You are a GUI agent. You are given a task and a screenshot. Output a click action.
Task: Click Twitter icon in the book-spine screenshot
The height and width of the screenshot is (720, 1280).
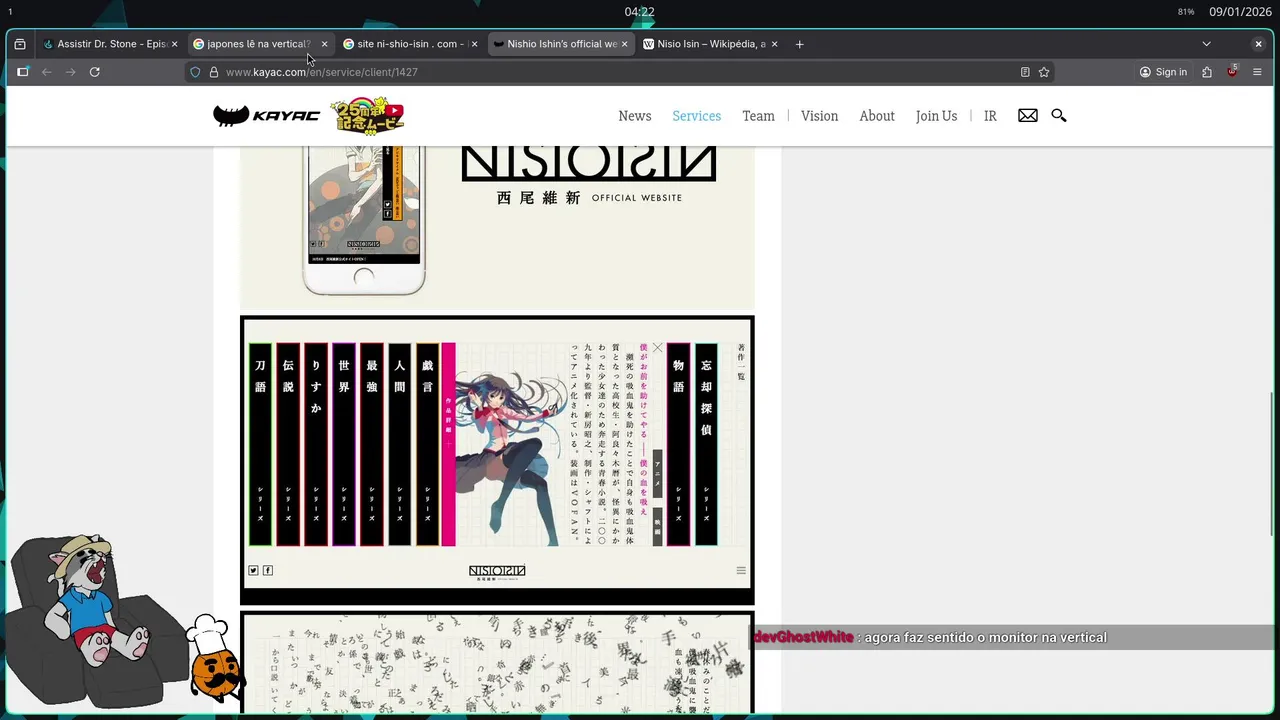pyautogui.click(x=253, y=571)
